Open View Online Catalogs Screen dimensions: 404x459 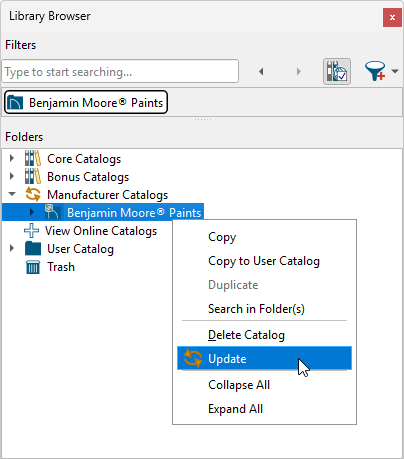coord(101,231)
